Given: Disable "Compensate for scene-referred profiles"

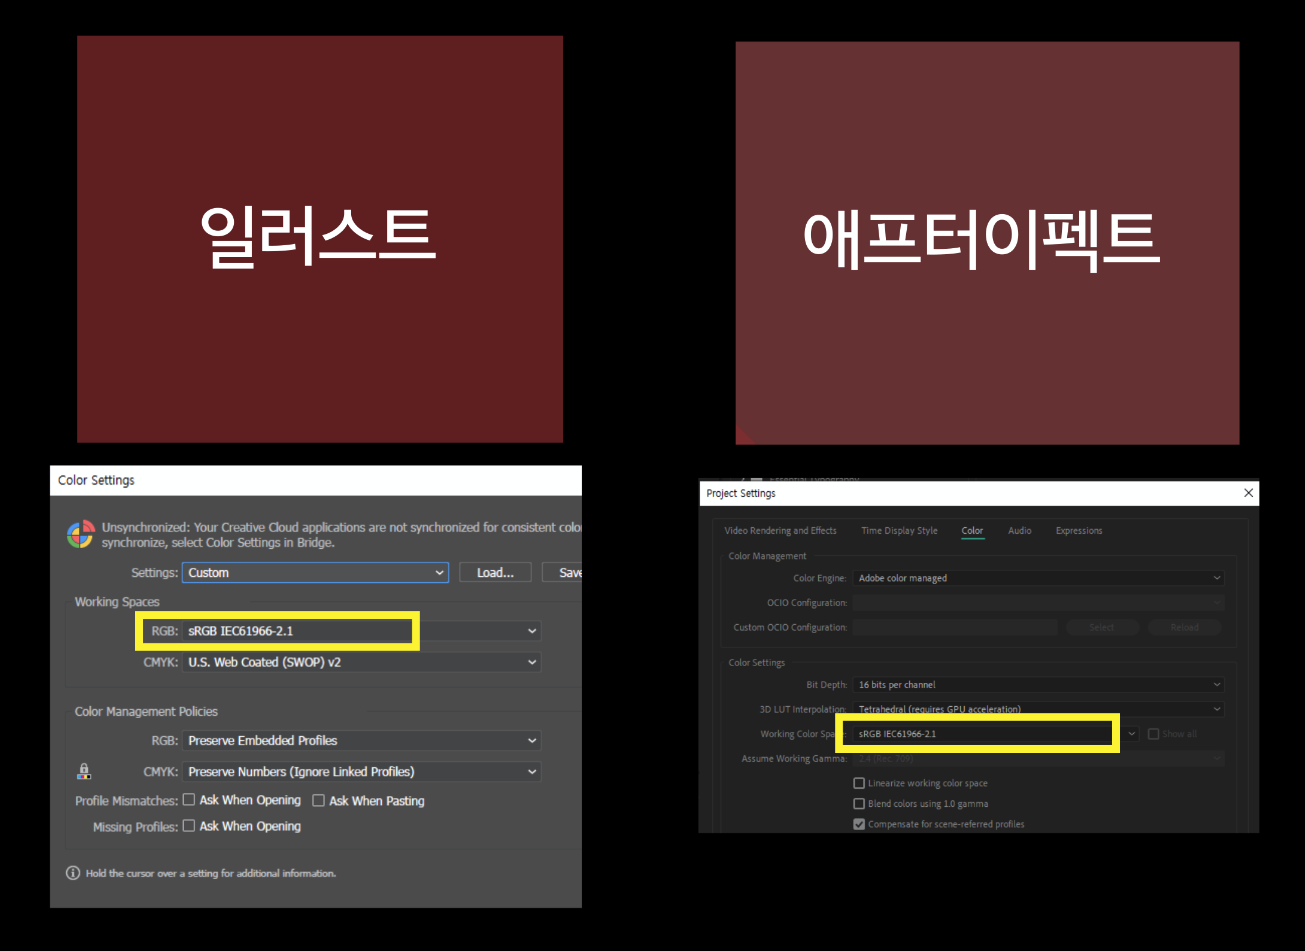Looking at the screenshot, I should click(859, 824).
